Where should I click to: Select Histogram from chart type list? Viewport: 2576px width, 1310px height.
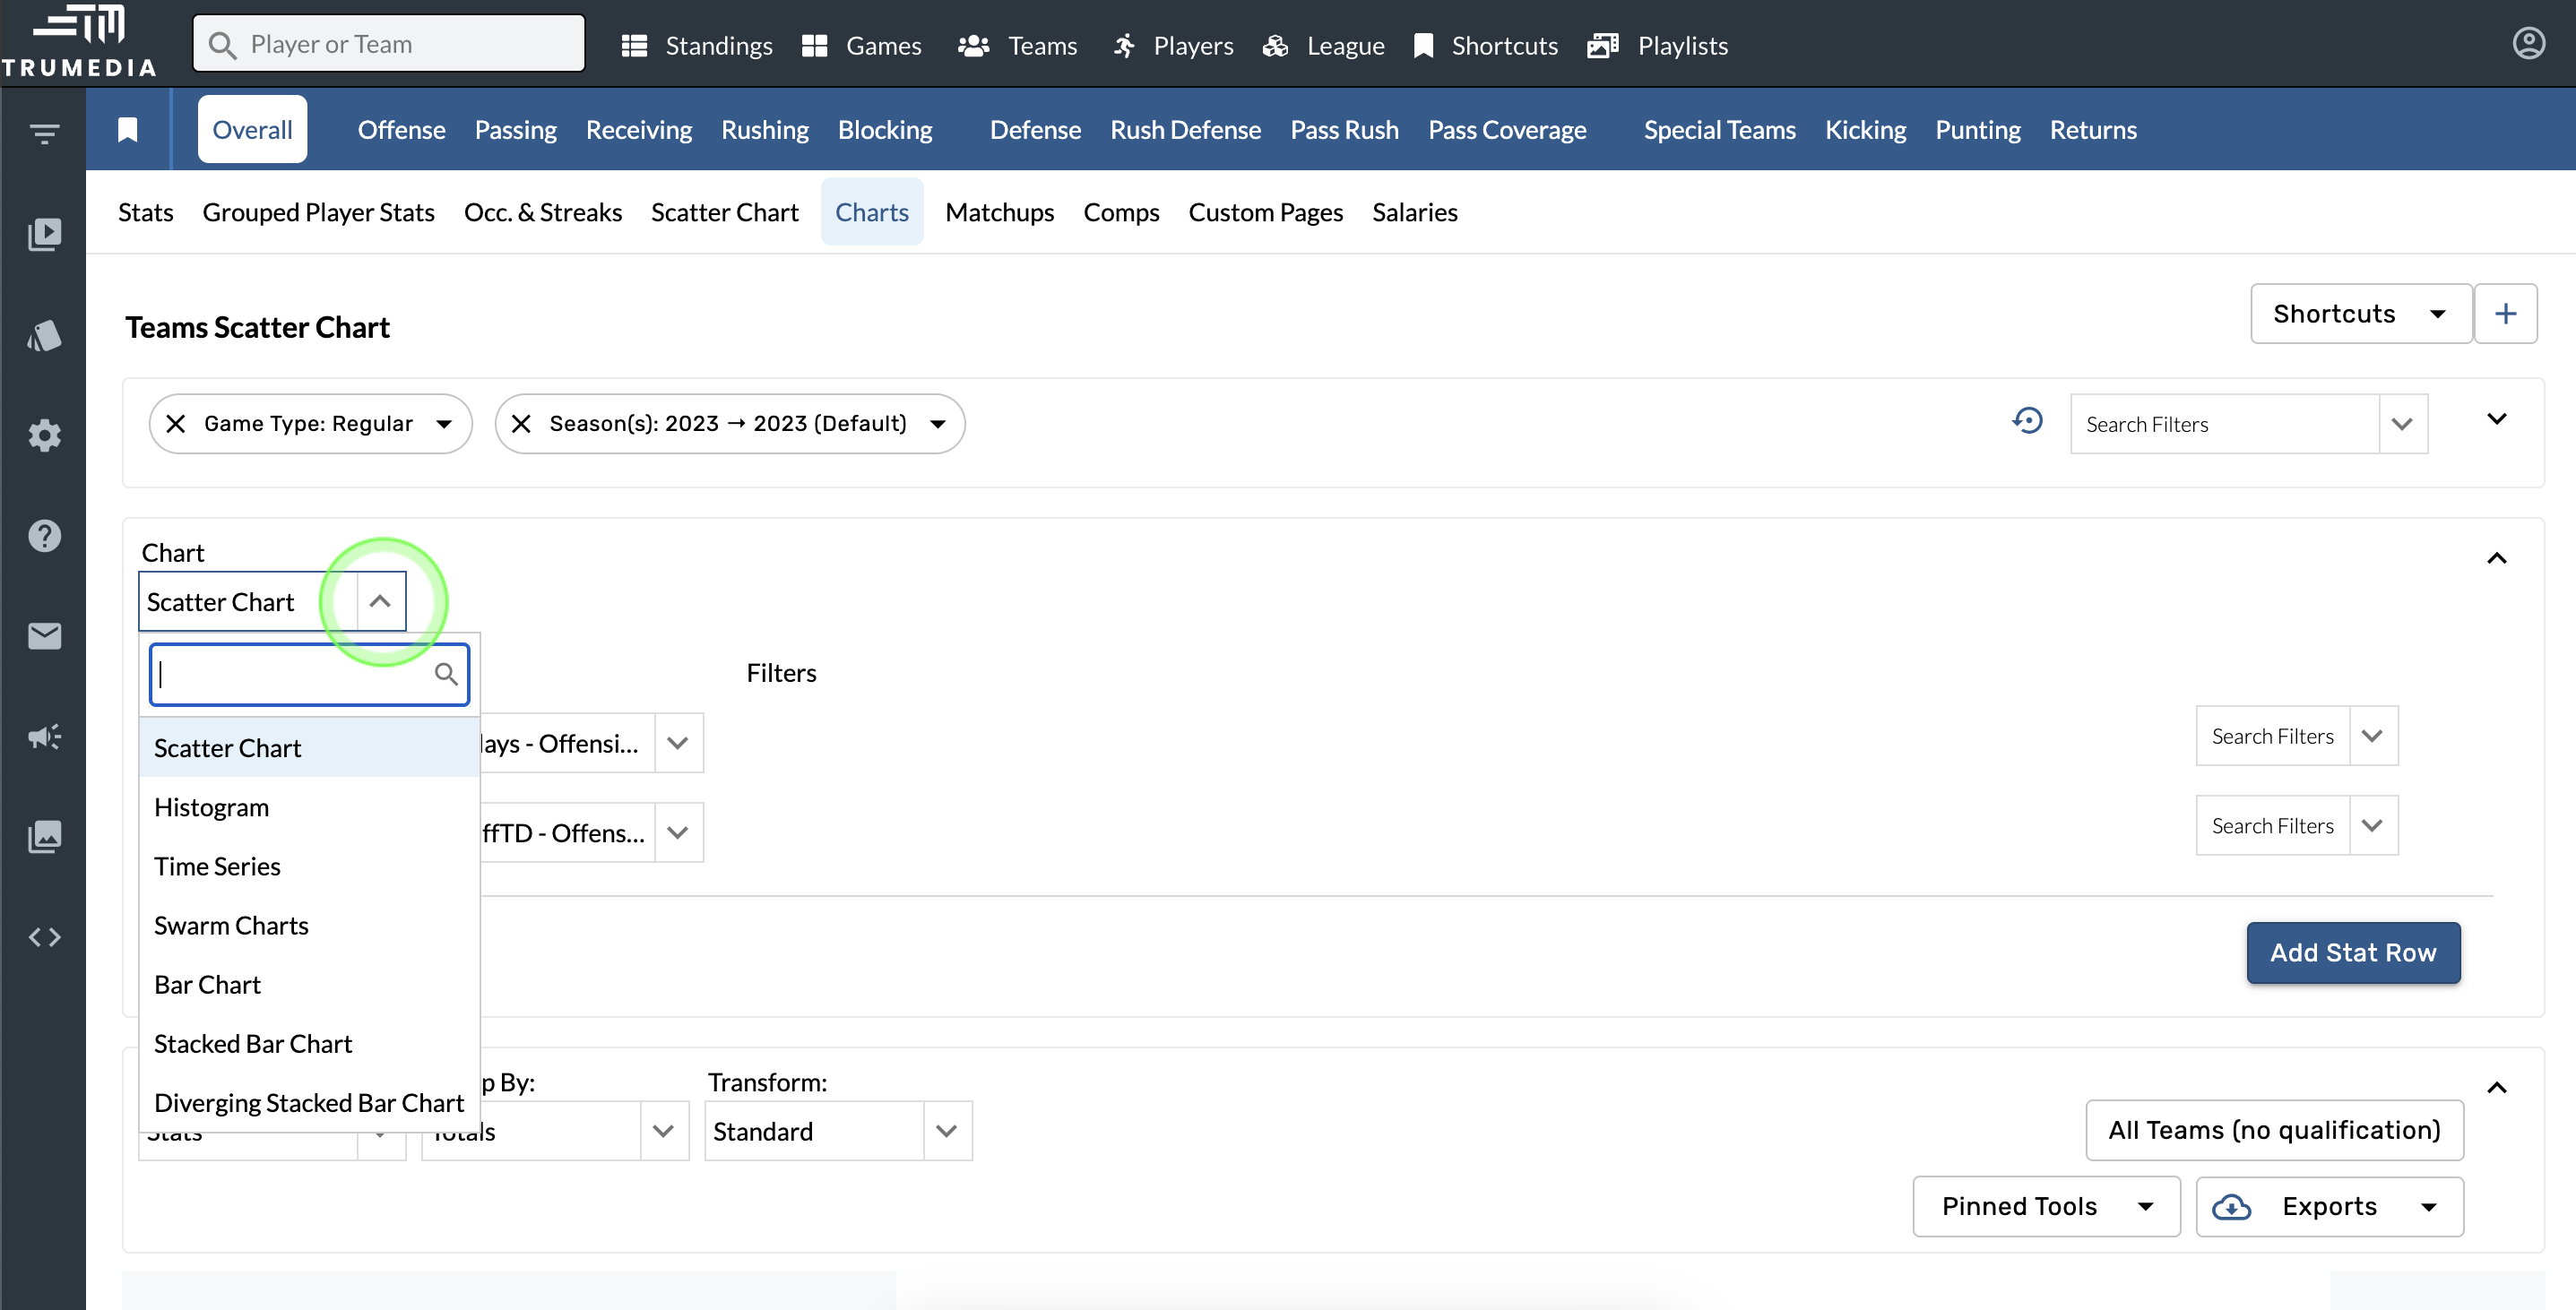pos(211,807)
